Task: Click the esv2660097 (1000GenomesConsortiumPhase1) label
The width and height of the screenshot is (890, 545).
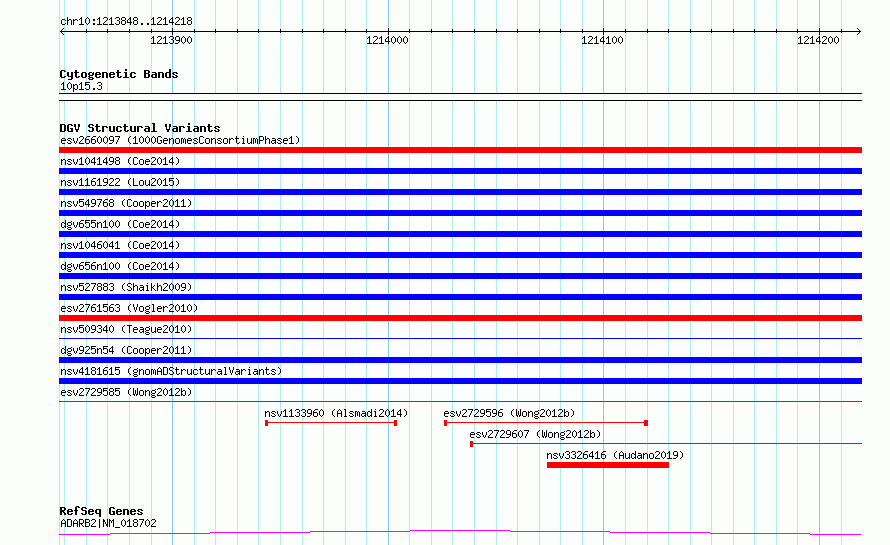Action: pyautogui.click(x=180, y=140)
